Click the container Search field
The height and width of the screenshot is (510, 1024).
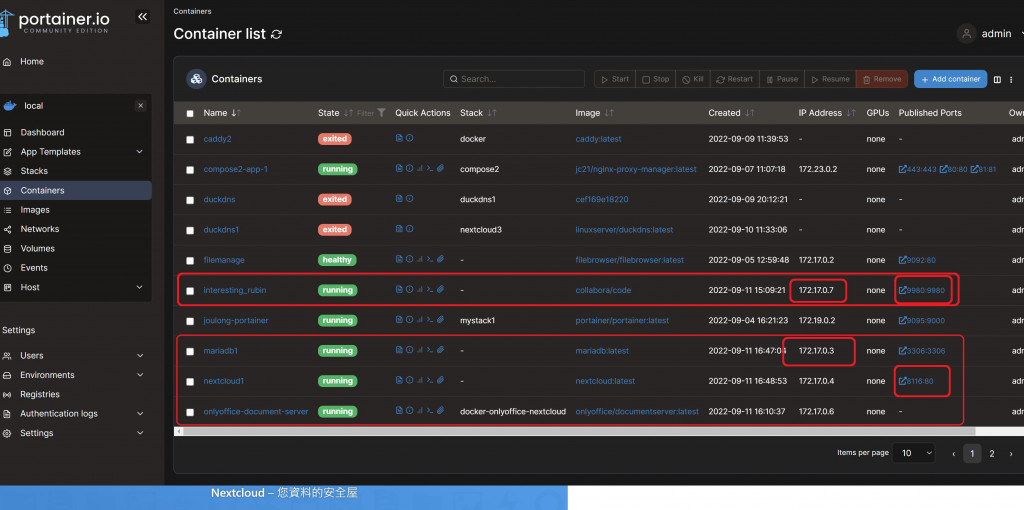tap(514, 79)
